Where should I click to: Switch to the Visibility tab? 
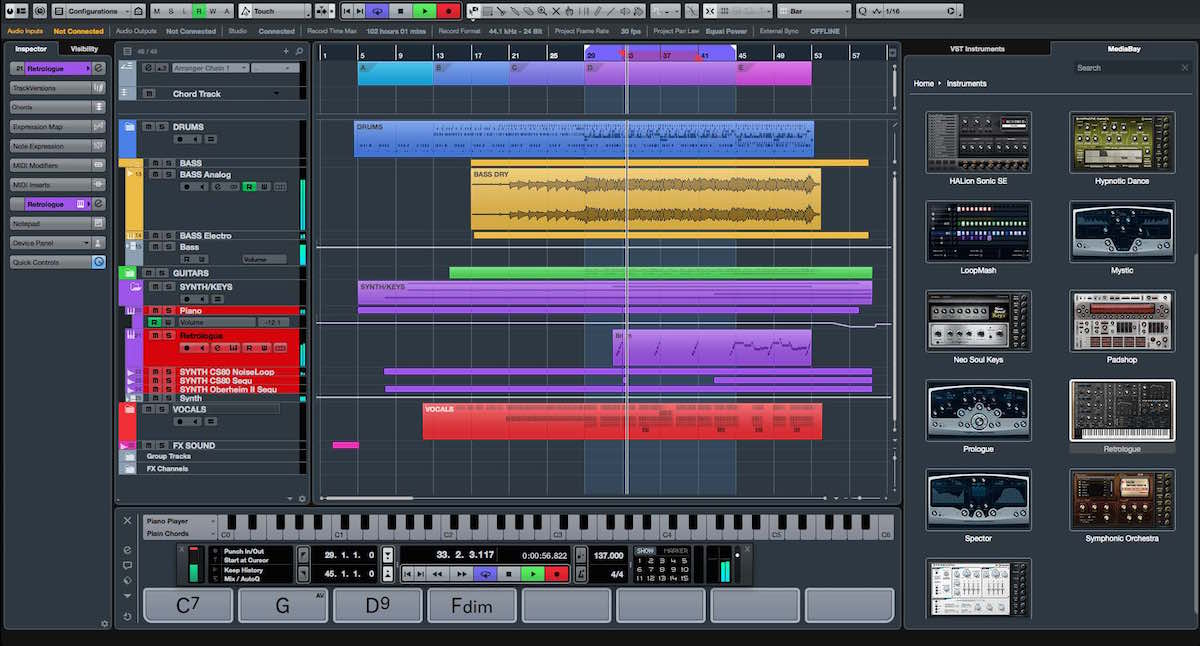(x=83, y=48)
